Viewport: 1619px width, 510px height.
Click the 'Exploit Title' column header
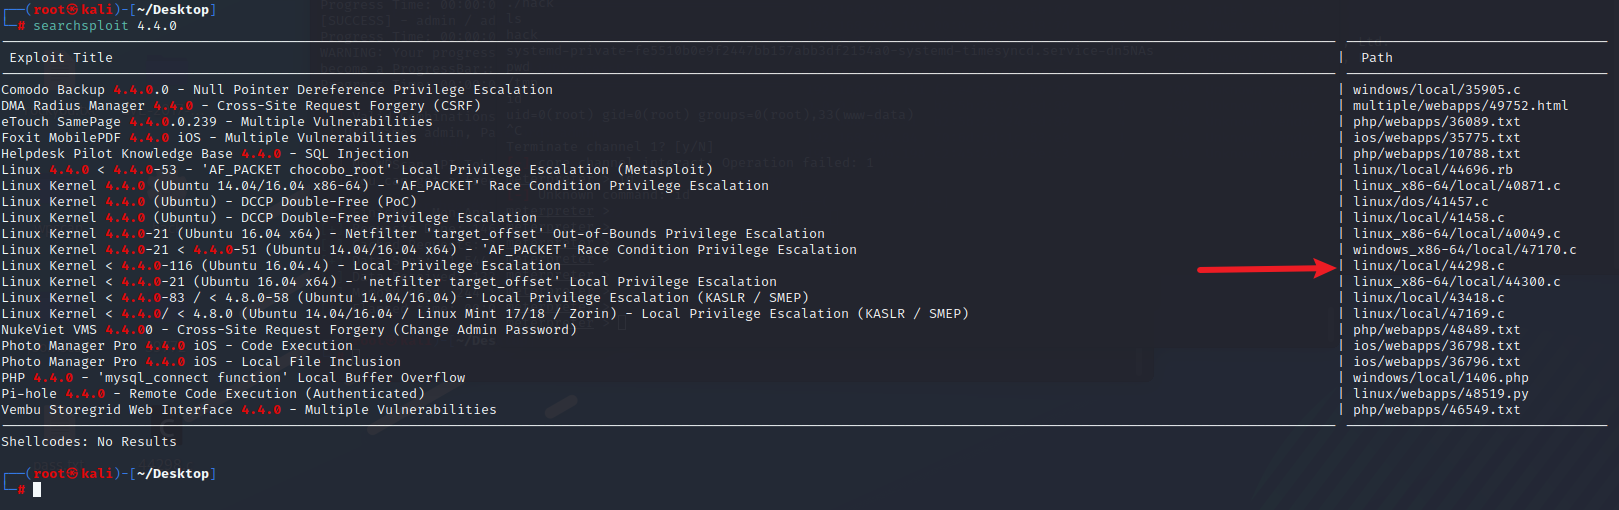coord(61,58)
